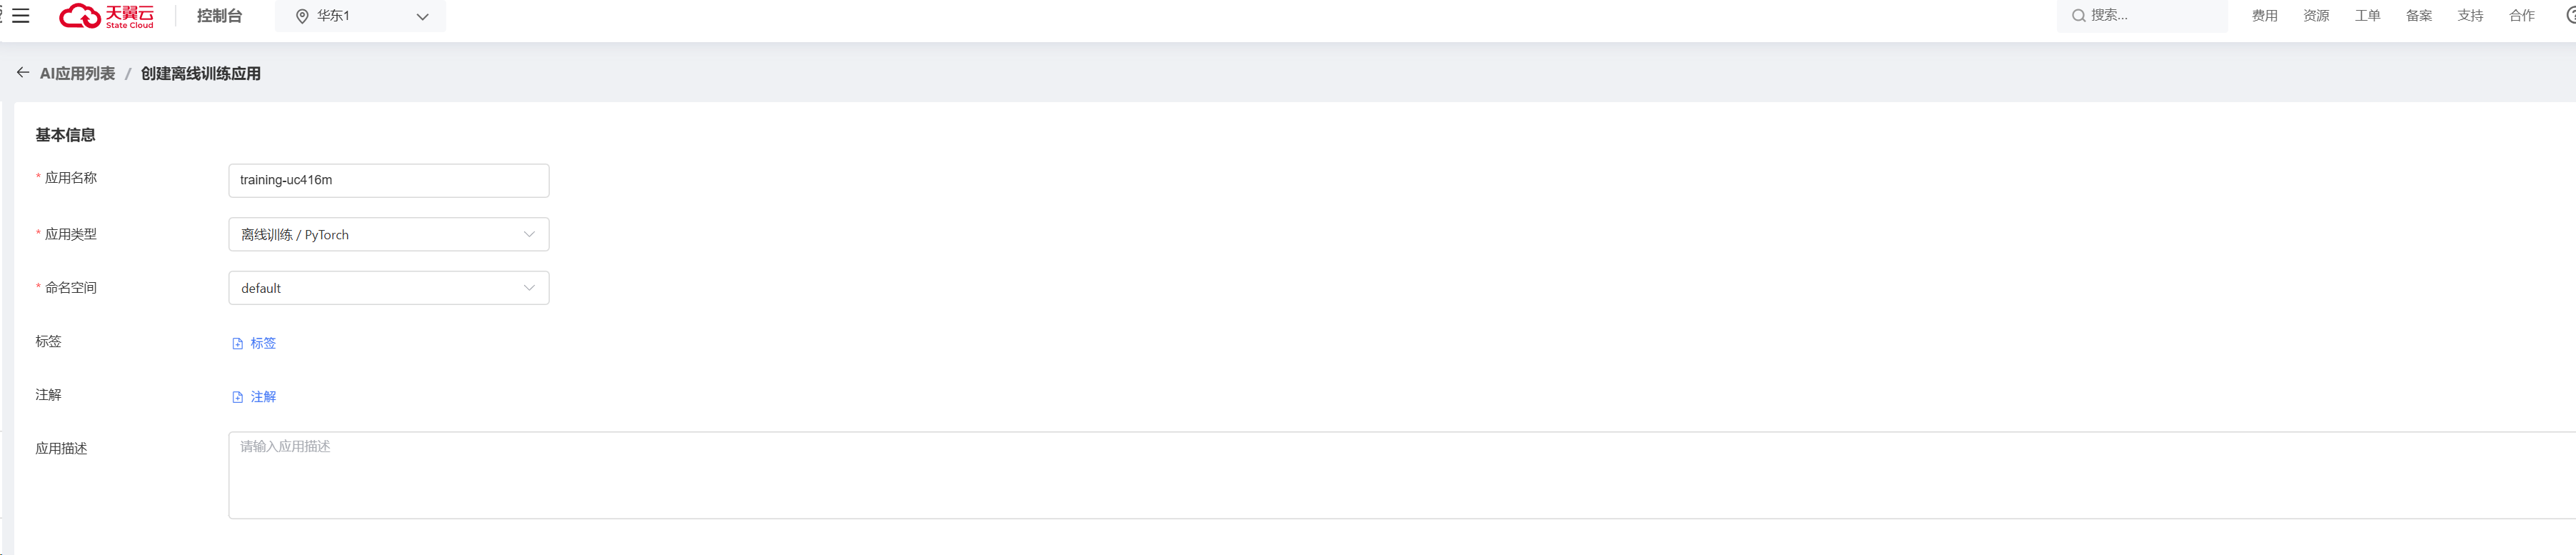Focus the 应用描述 text area
The height and width of the screenshot is (555, 2576).
coord(1400,475)
